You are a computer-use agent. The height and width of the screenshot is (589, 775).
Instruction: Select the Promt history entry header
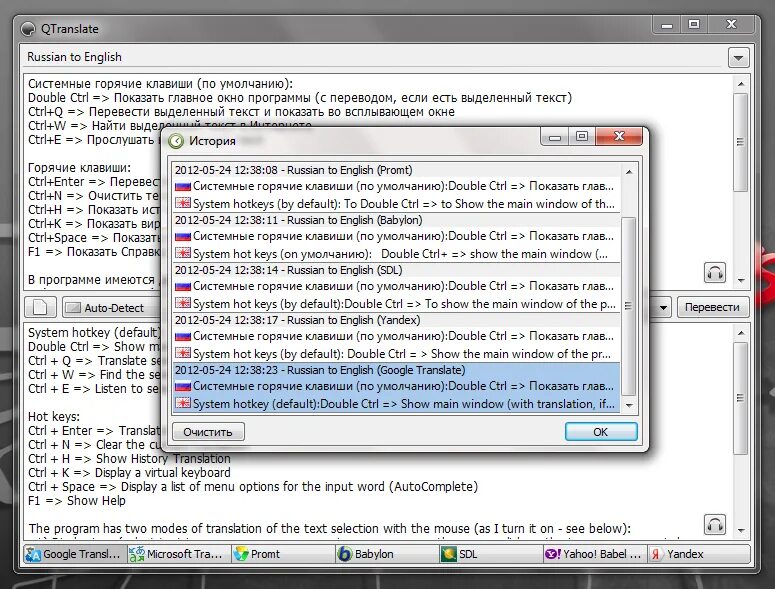(x=396, y=170)
